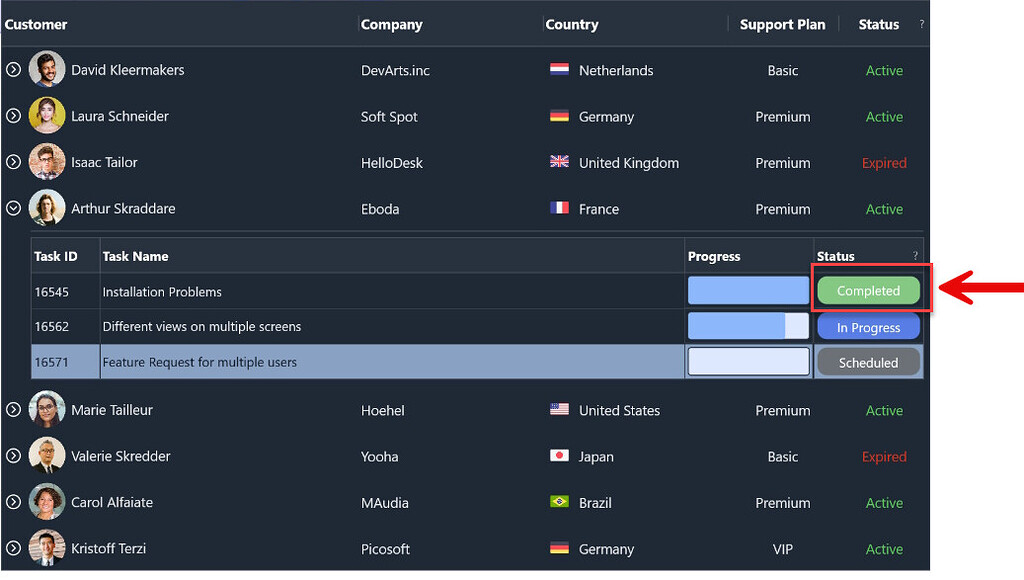Click the In Progress status button

click(x=868, y=327)
